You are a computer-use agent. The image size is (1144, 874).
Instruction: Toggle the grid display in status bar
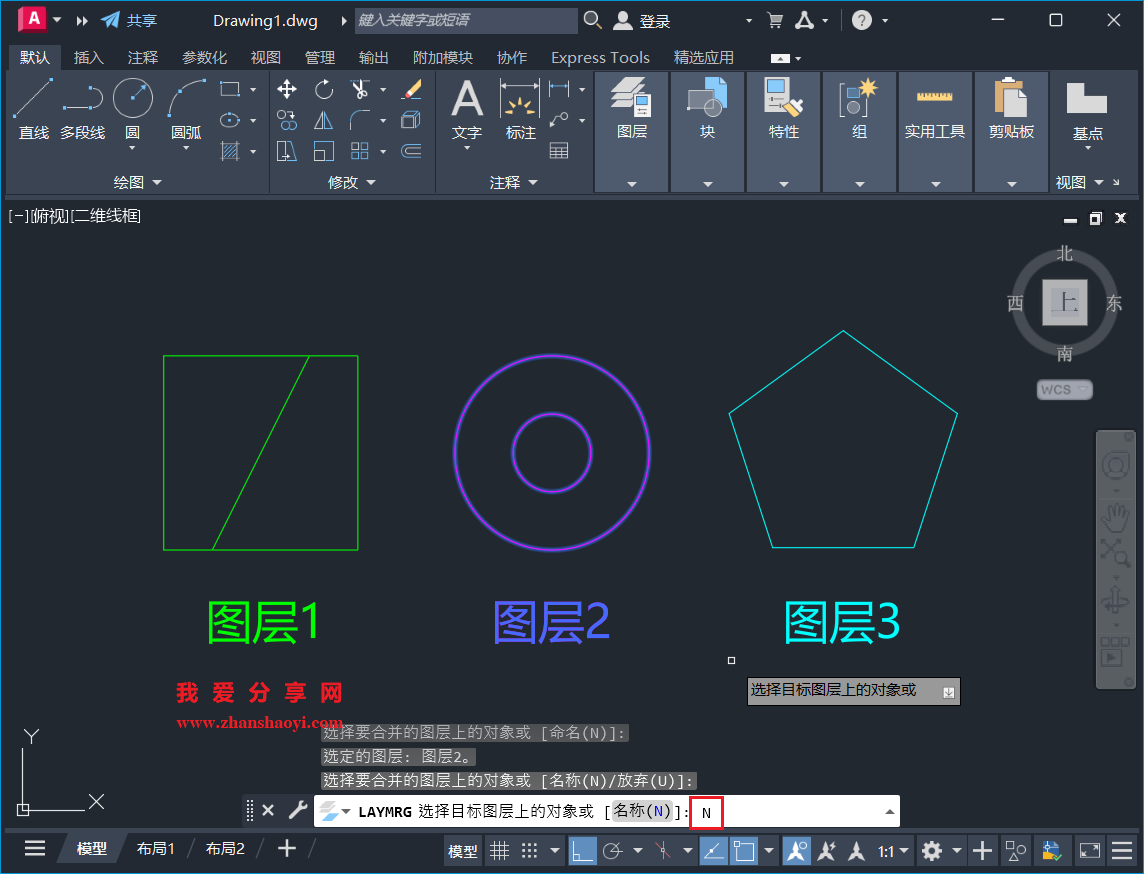(497, 850)
